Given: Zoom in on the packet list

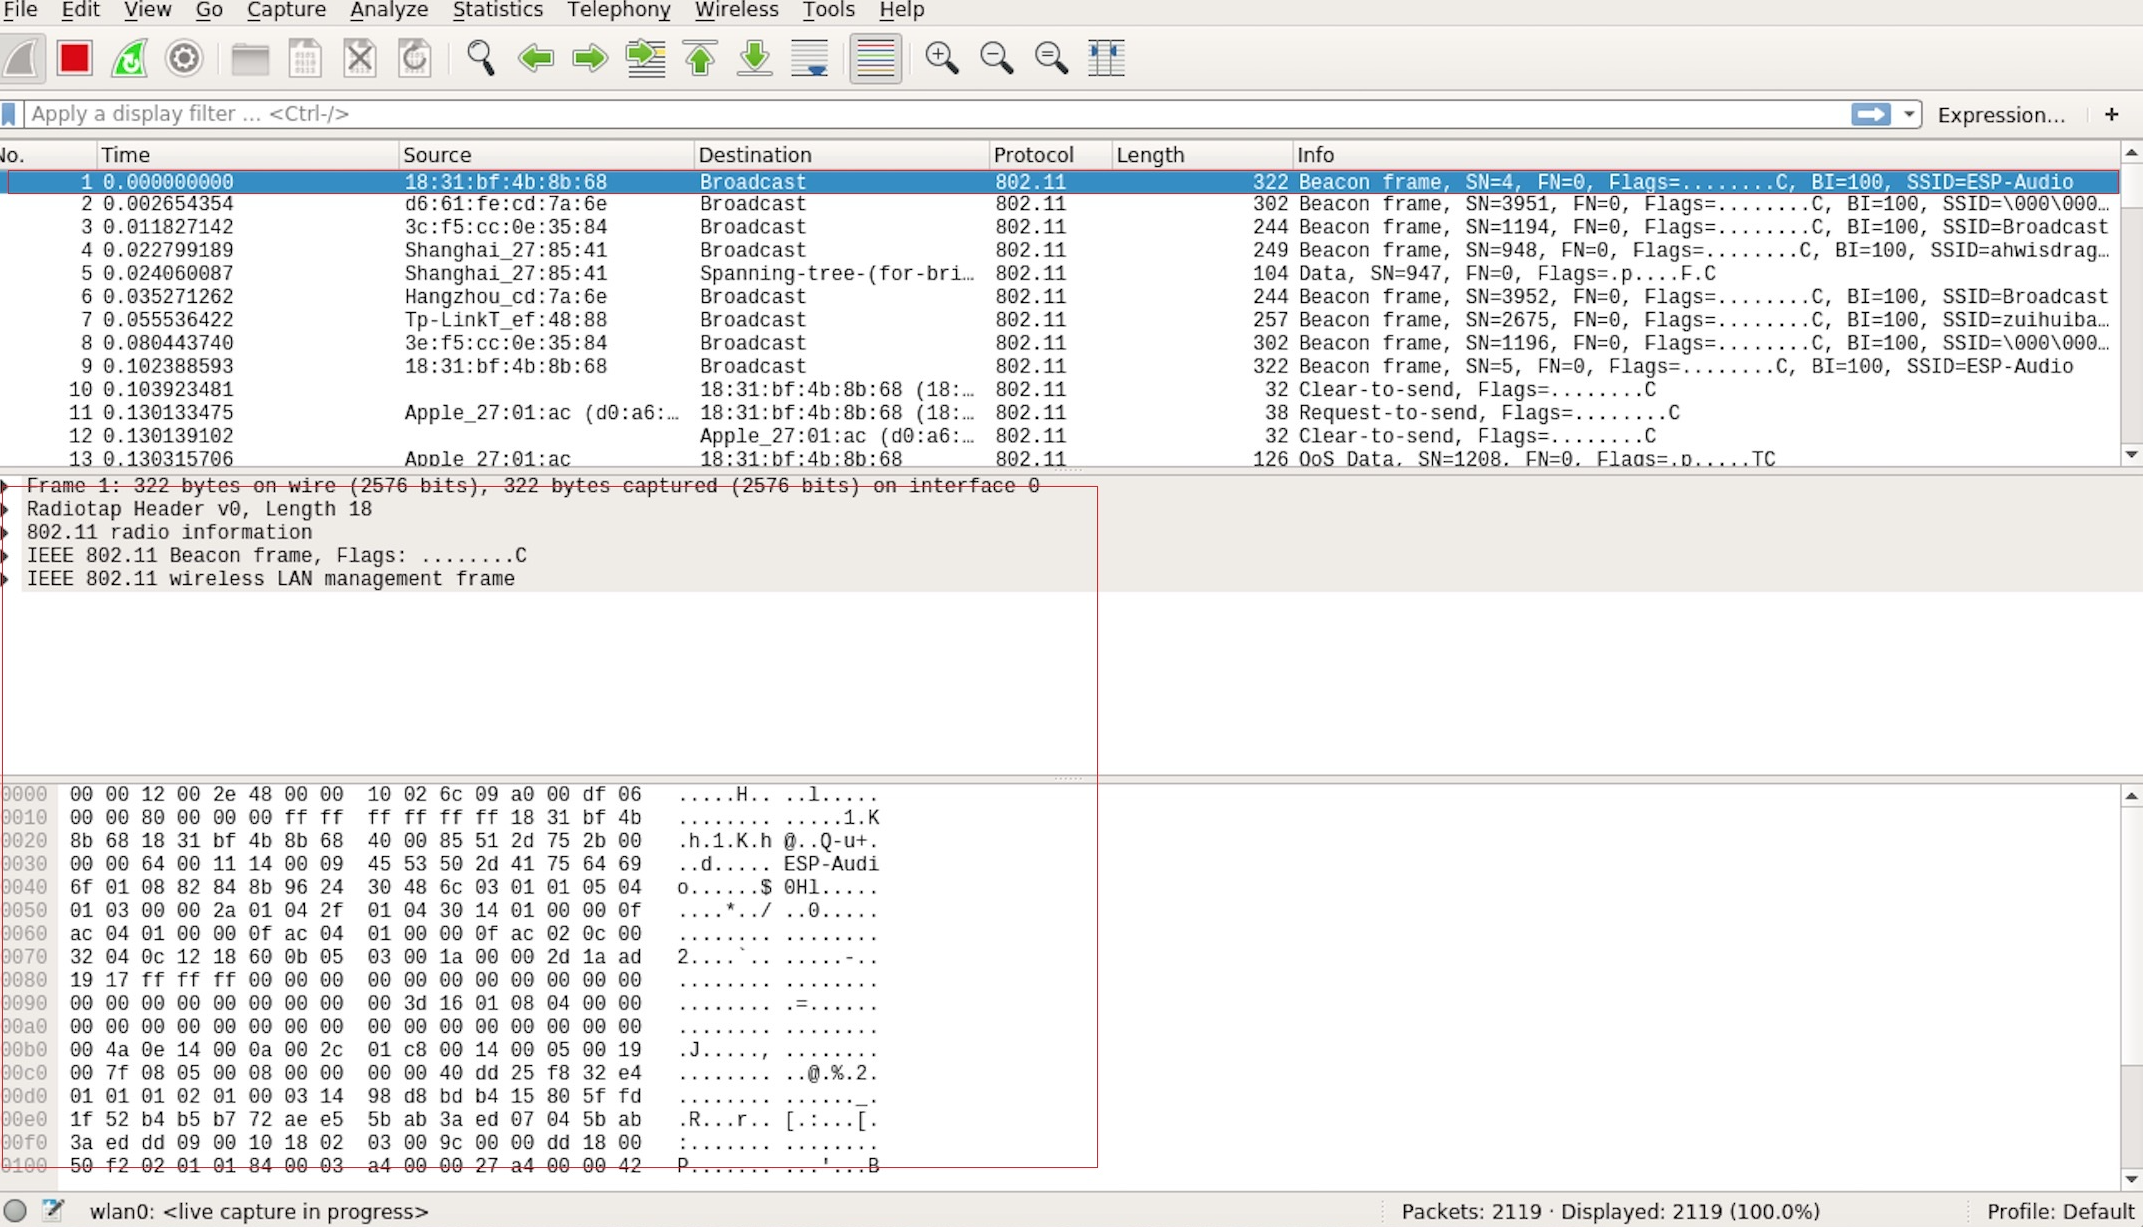Looking at the screenshot, I should tap(940, 58).
